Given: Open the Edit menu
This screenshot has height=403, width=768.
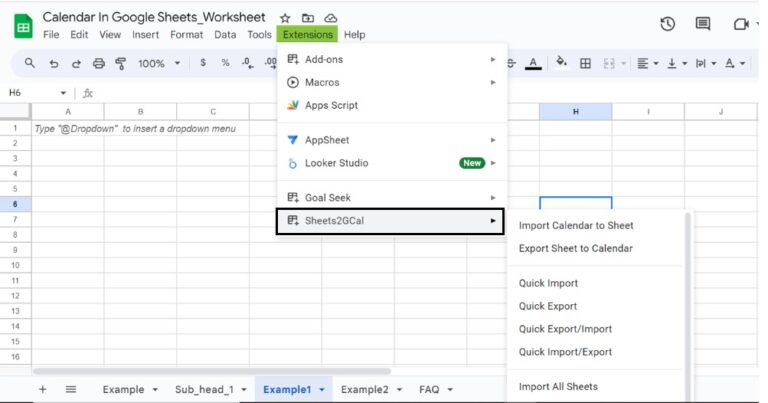Looking at the screenshot, I should (x=79, y=35).
